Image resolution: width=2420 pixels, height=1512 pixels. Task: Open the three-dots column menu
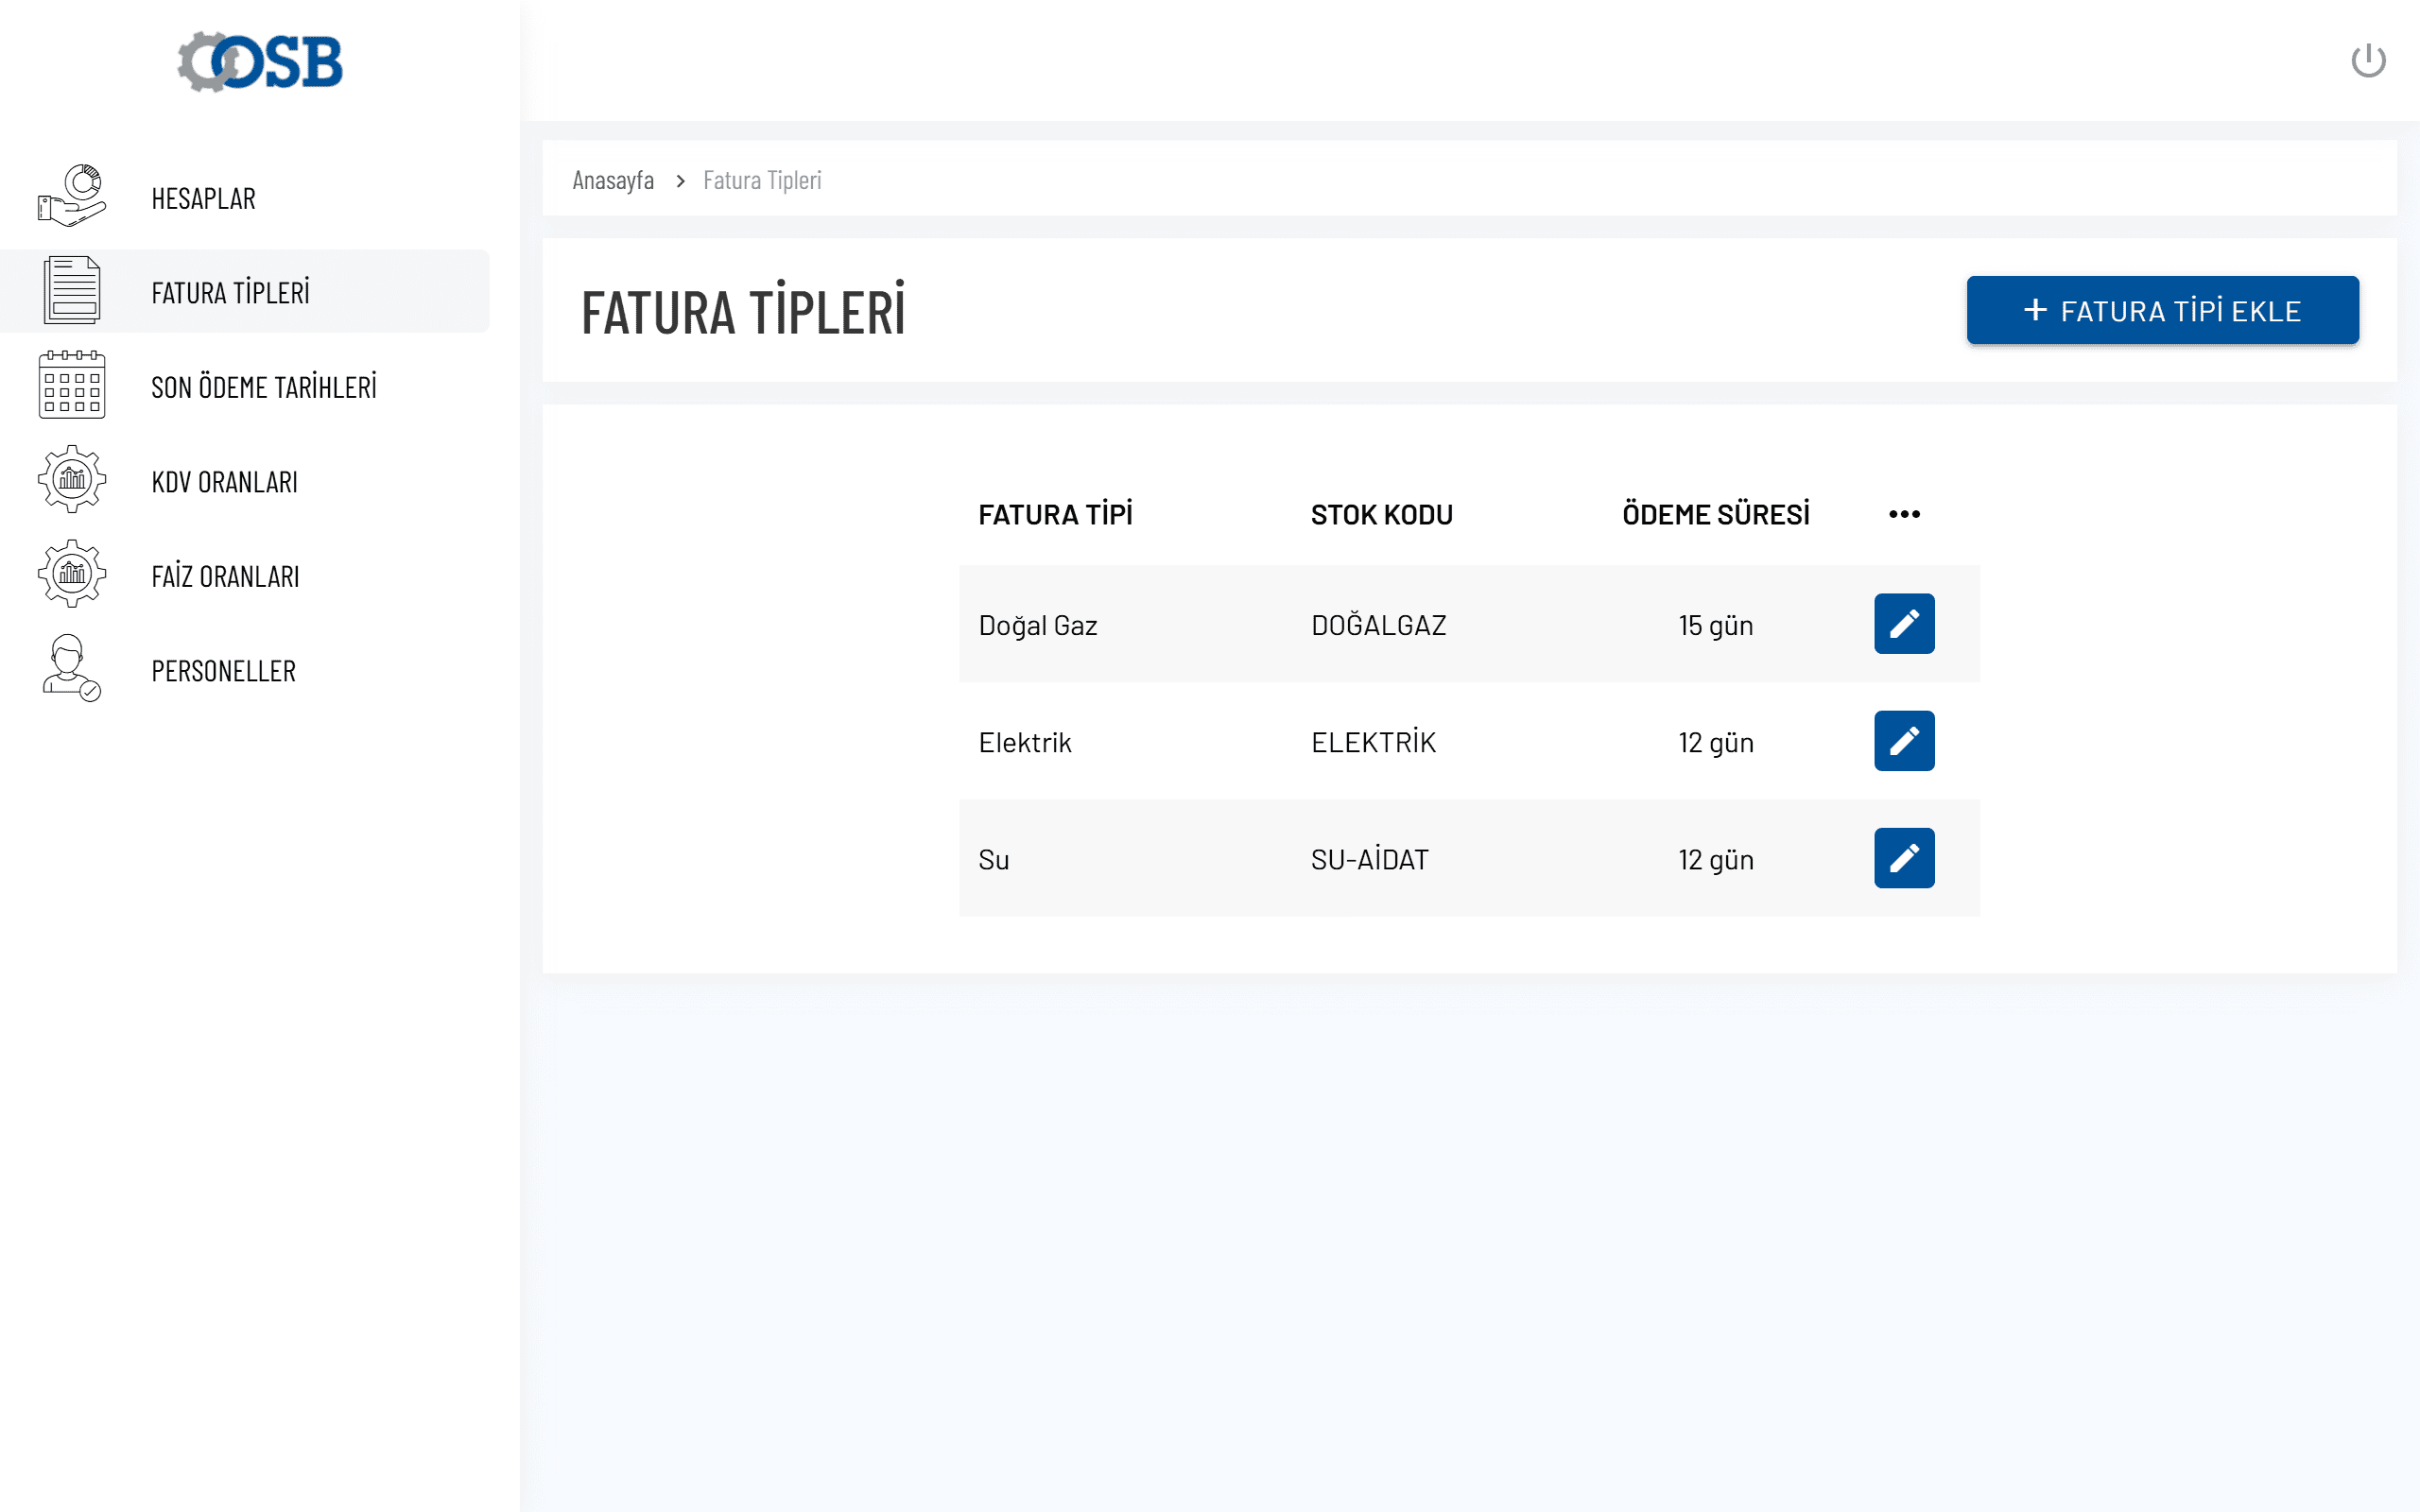pos(1903,514)
